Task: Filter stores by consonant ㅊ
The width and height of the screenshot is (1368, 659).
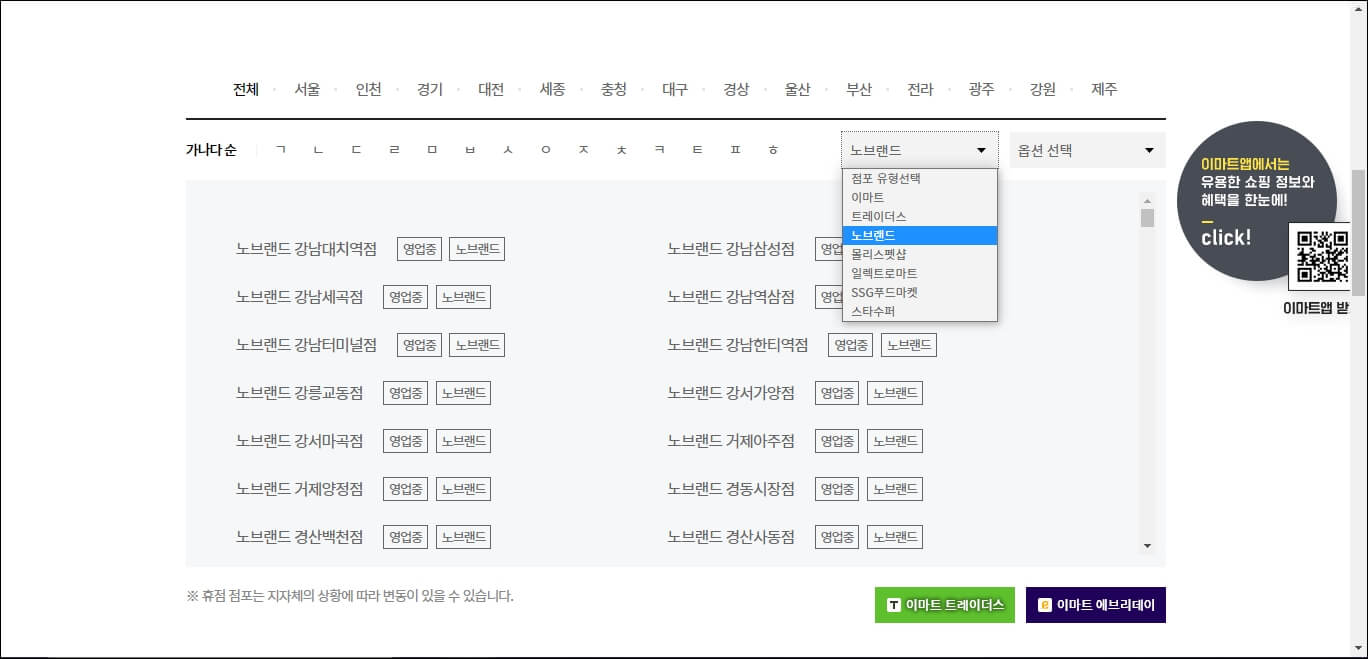Action: 621,150
